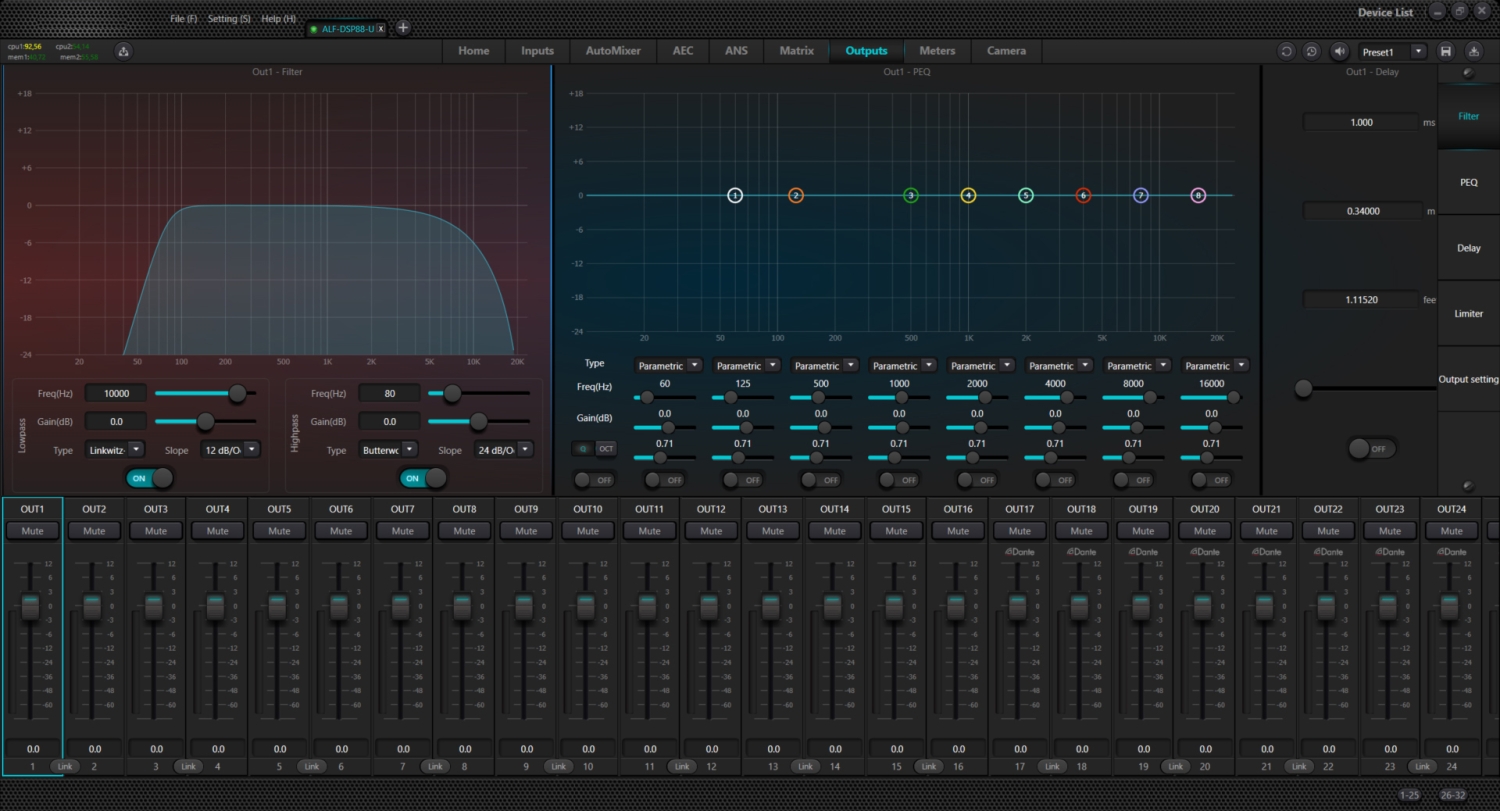1500x811 pixels.
Task: Click the download preset icon
Action: point(1474,51)
